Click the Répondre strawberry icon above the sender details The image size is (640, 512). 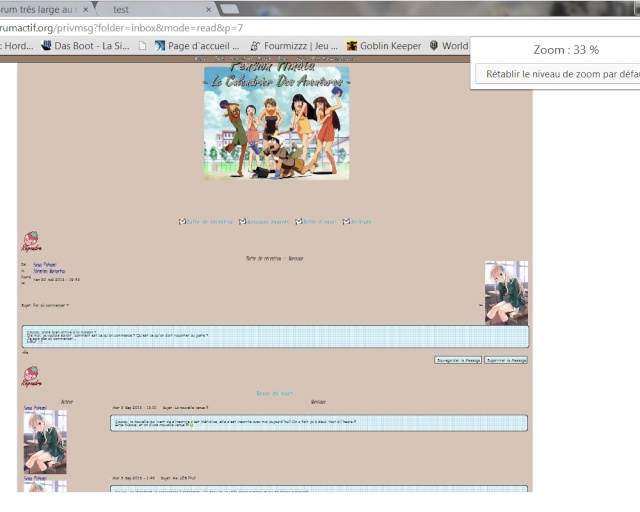[31, 241]
